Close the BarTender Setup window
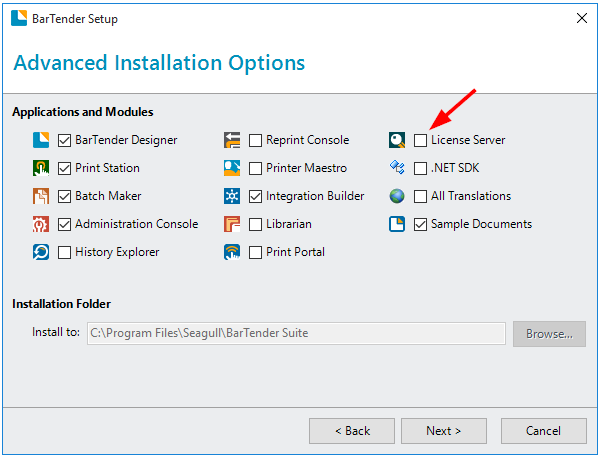 (x=582, y=18)
